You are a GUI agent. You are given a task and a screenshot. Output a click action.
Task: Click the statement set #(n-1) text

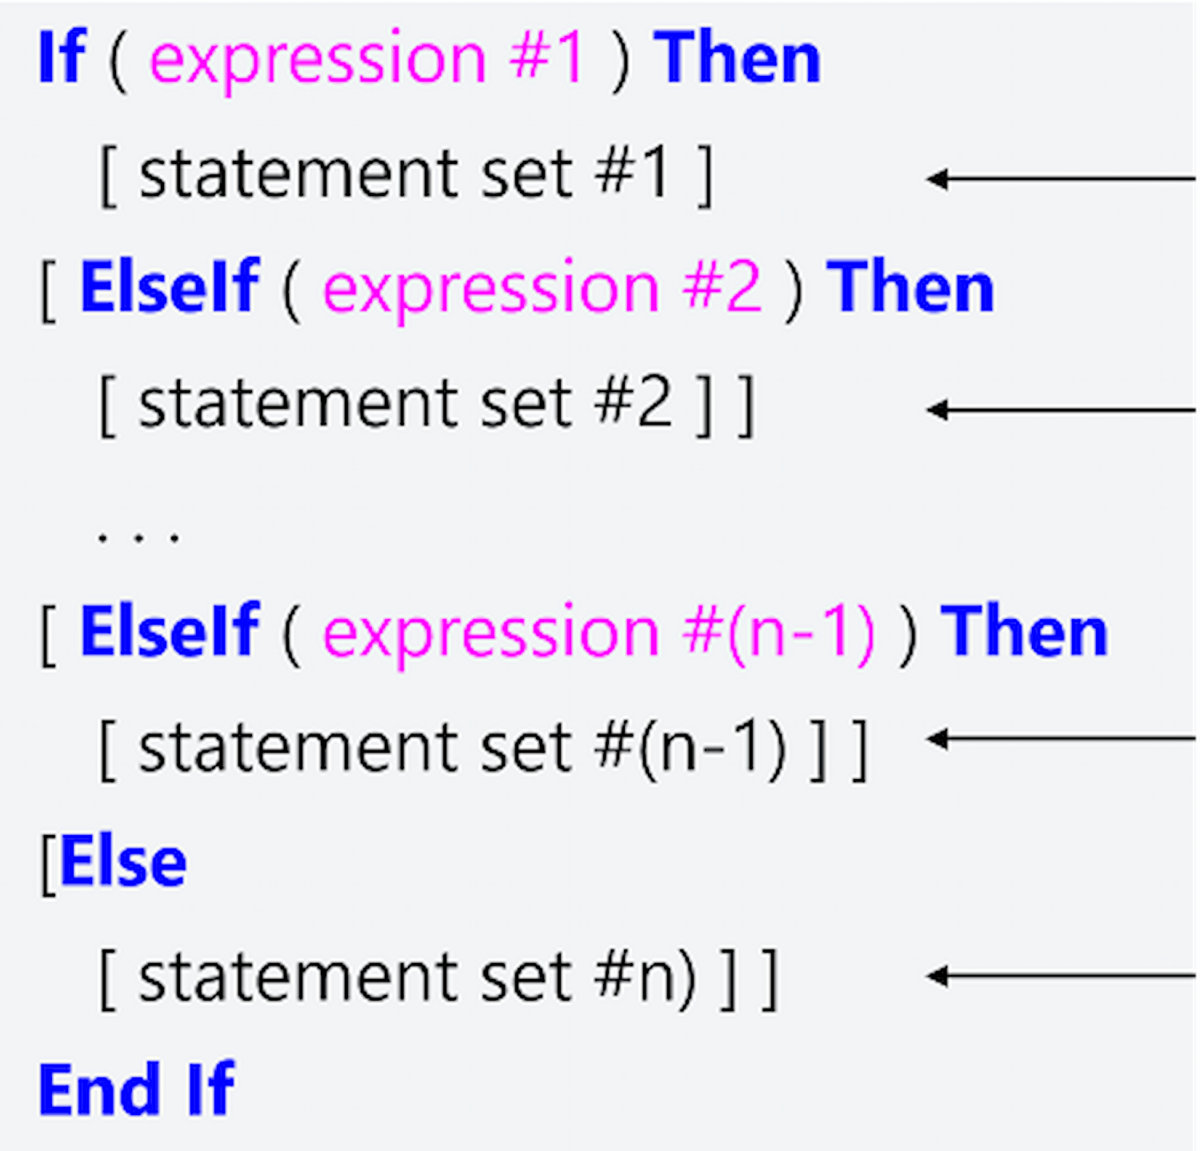[x=462, y=748]
